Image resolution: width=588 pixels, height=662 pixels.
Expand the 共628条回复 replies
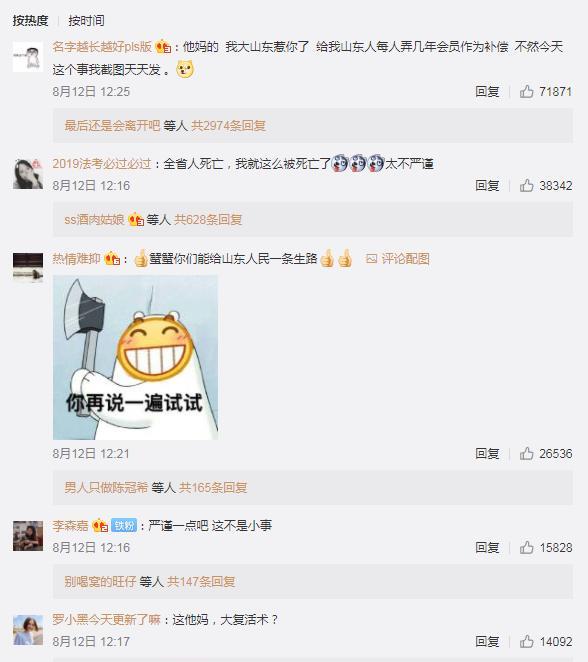[x=208, y=220]
